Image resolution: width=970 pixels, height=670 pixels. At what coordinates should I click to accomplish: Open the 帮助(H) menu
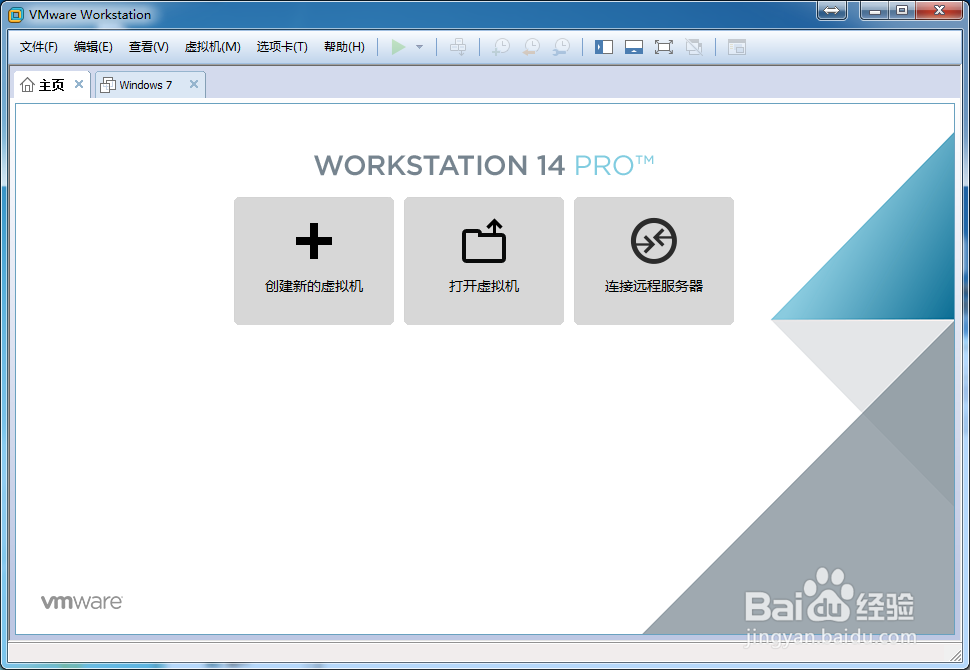click(343, 46)
